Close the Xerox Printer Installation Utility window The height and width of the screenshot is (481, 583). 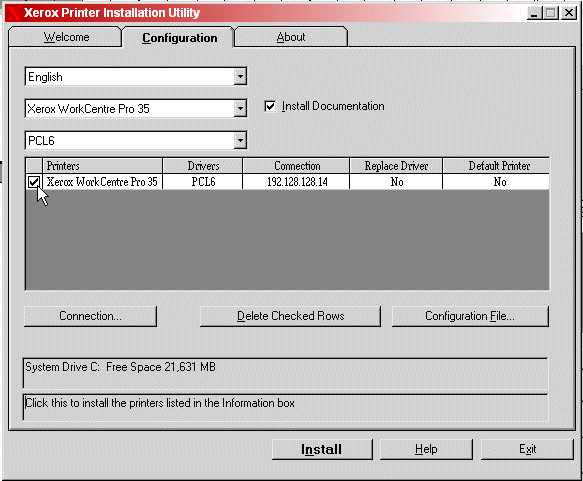pos(569,13)
